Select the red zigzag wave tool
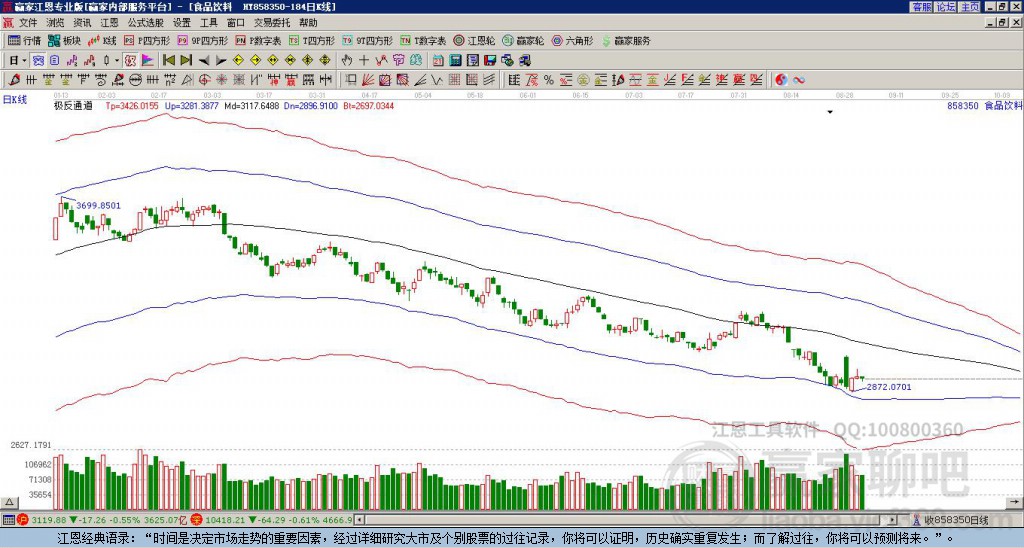 [x=381, y=61]
